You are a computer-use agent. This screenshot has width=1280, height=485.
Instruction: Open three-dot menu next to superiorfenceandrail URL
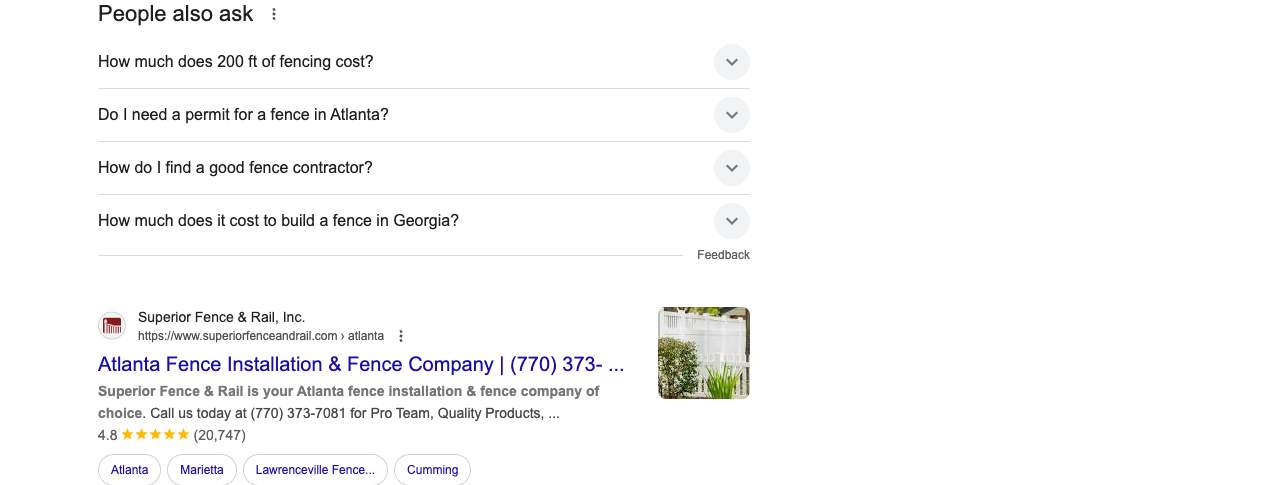tap(401, 336)
